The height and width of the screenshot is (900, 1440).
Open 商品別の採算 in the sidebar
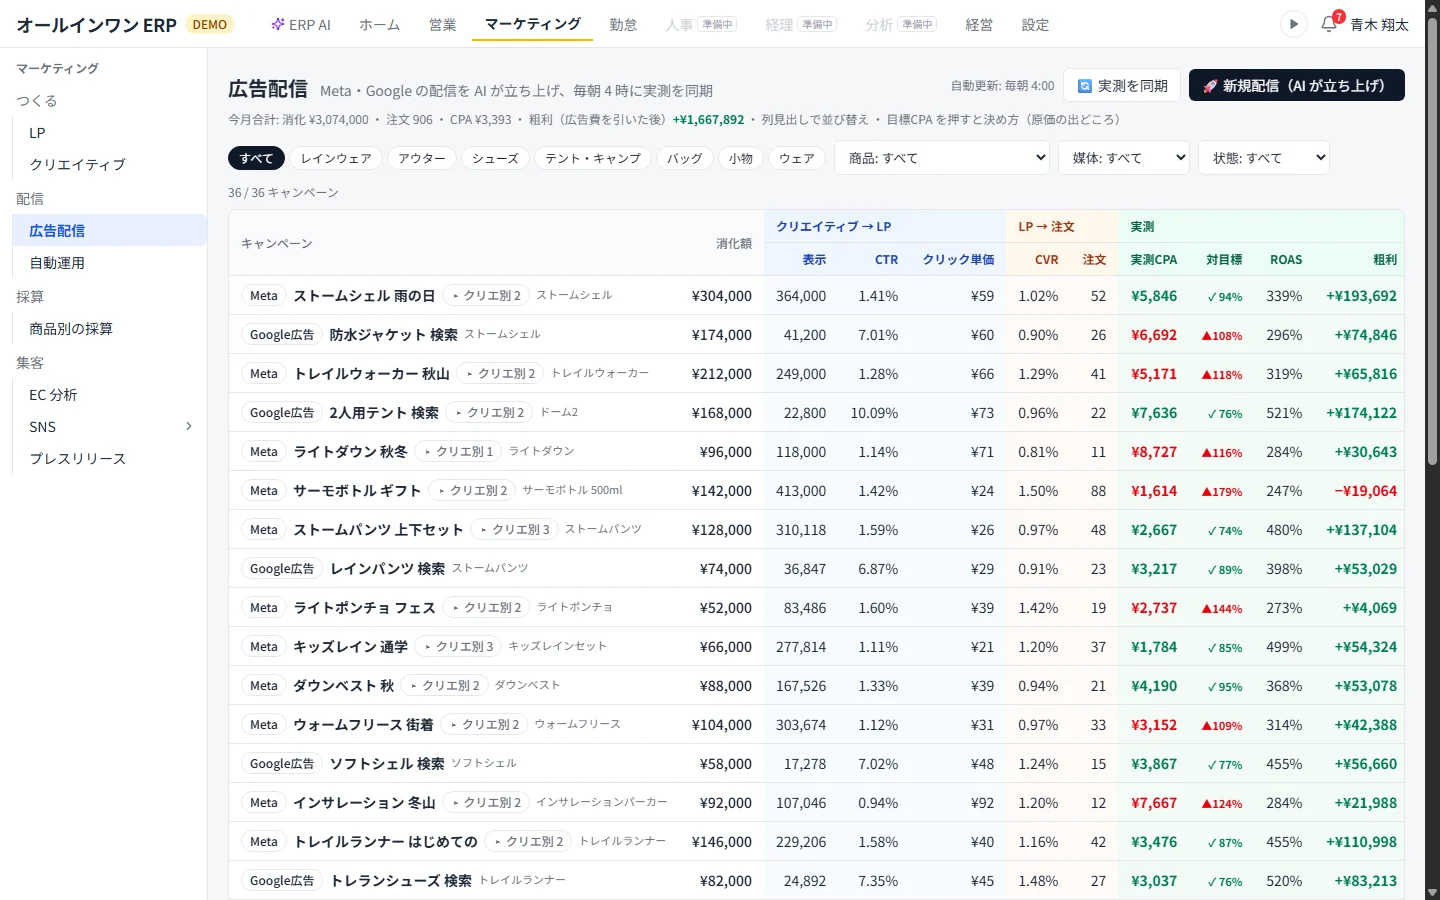tap(110, 329)
